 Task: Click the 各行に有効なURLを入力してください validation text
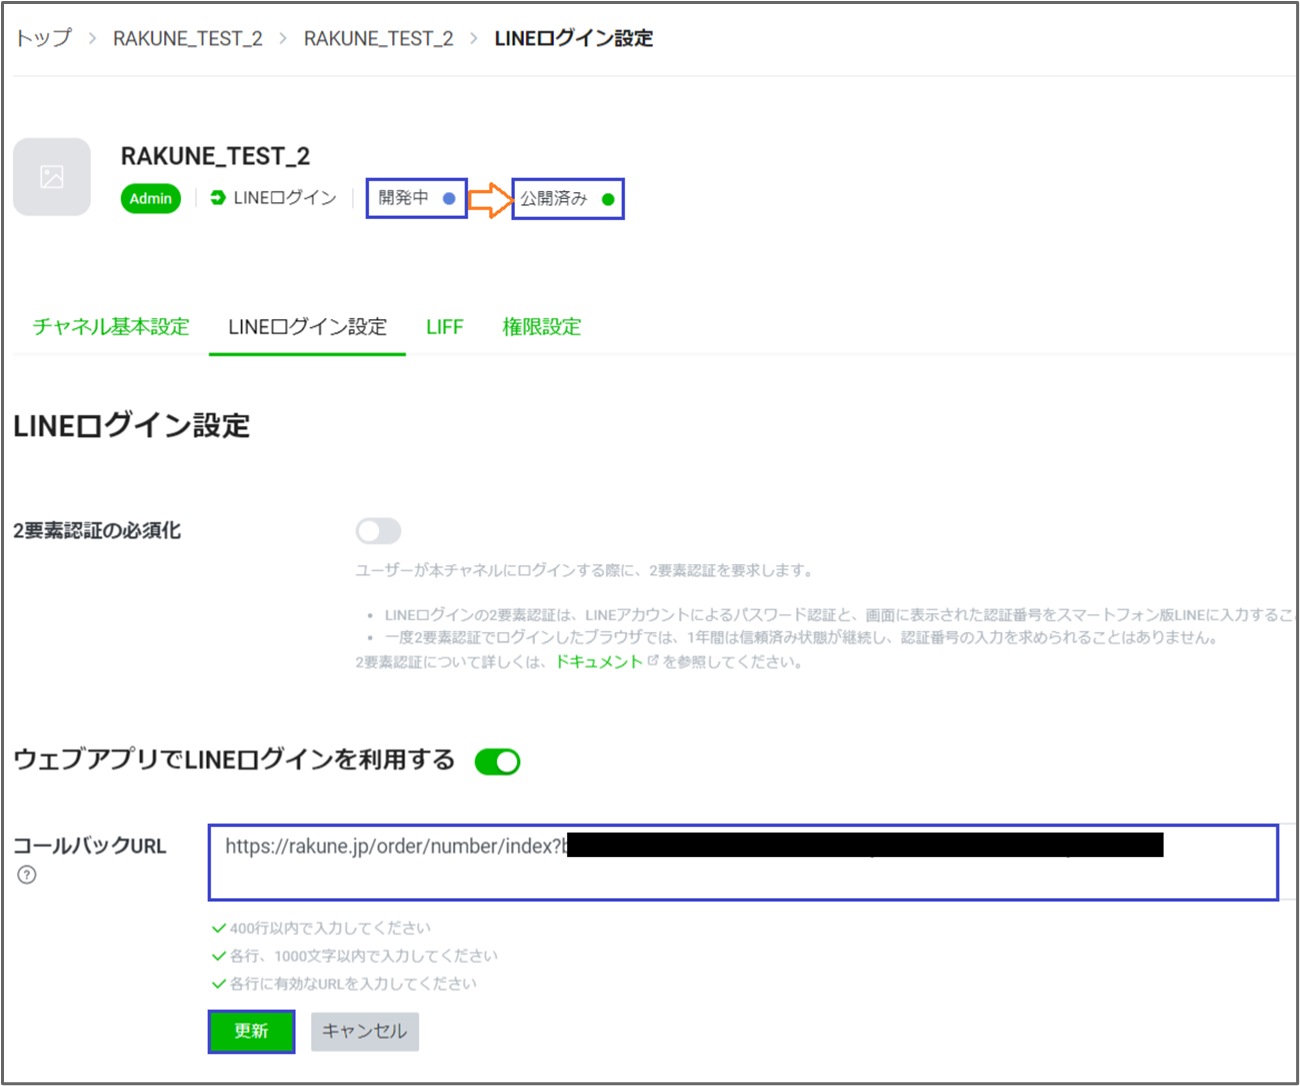353,984
